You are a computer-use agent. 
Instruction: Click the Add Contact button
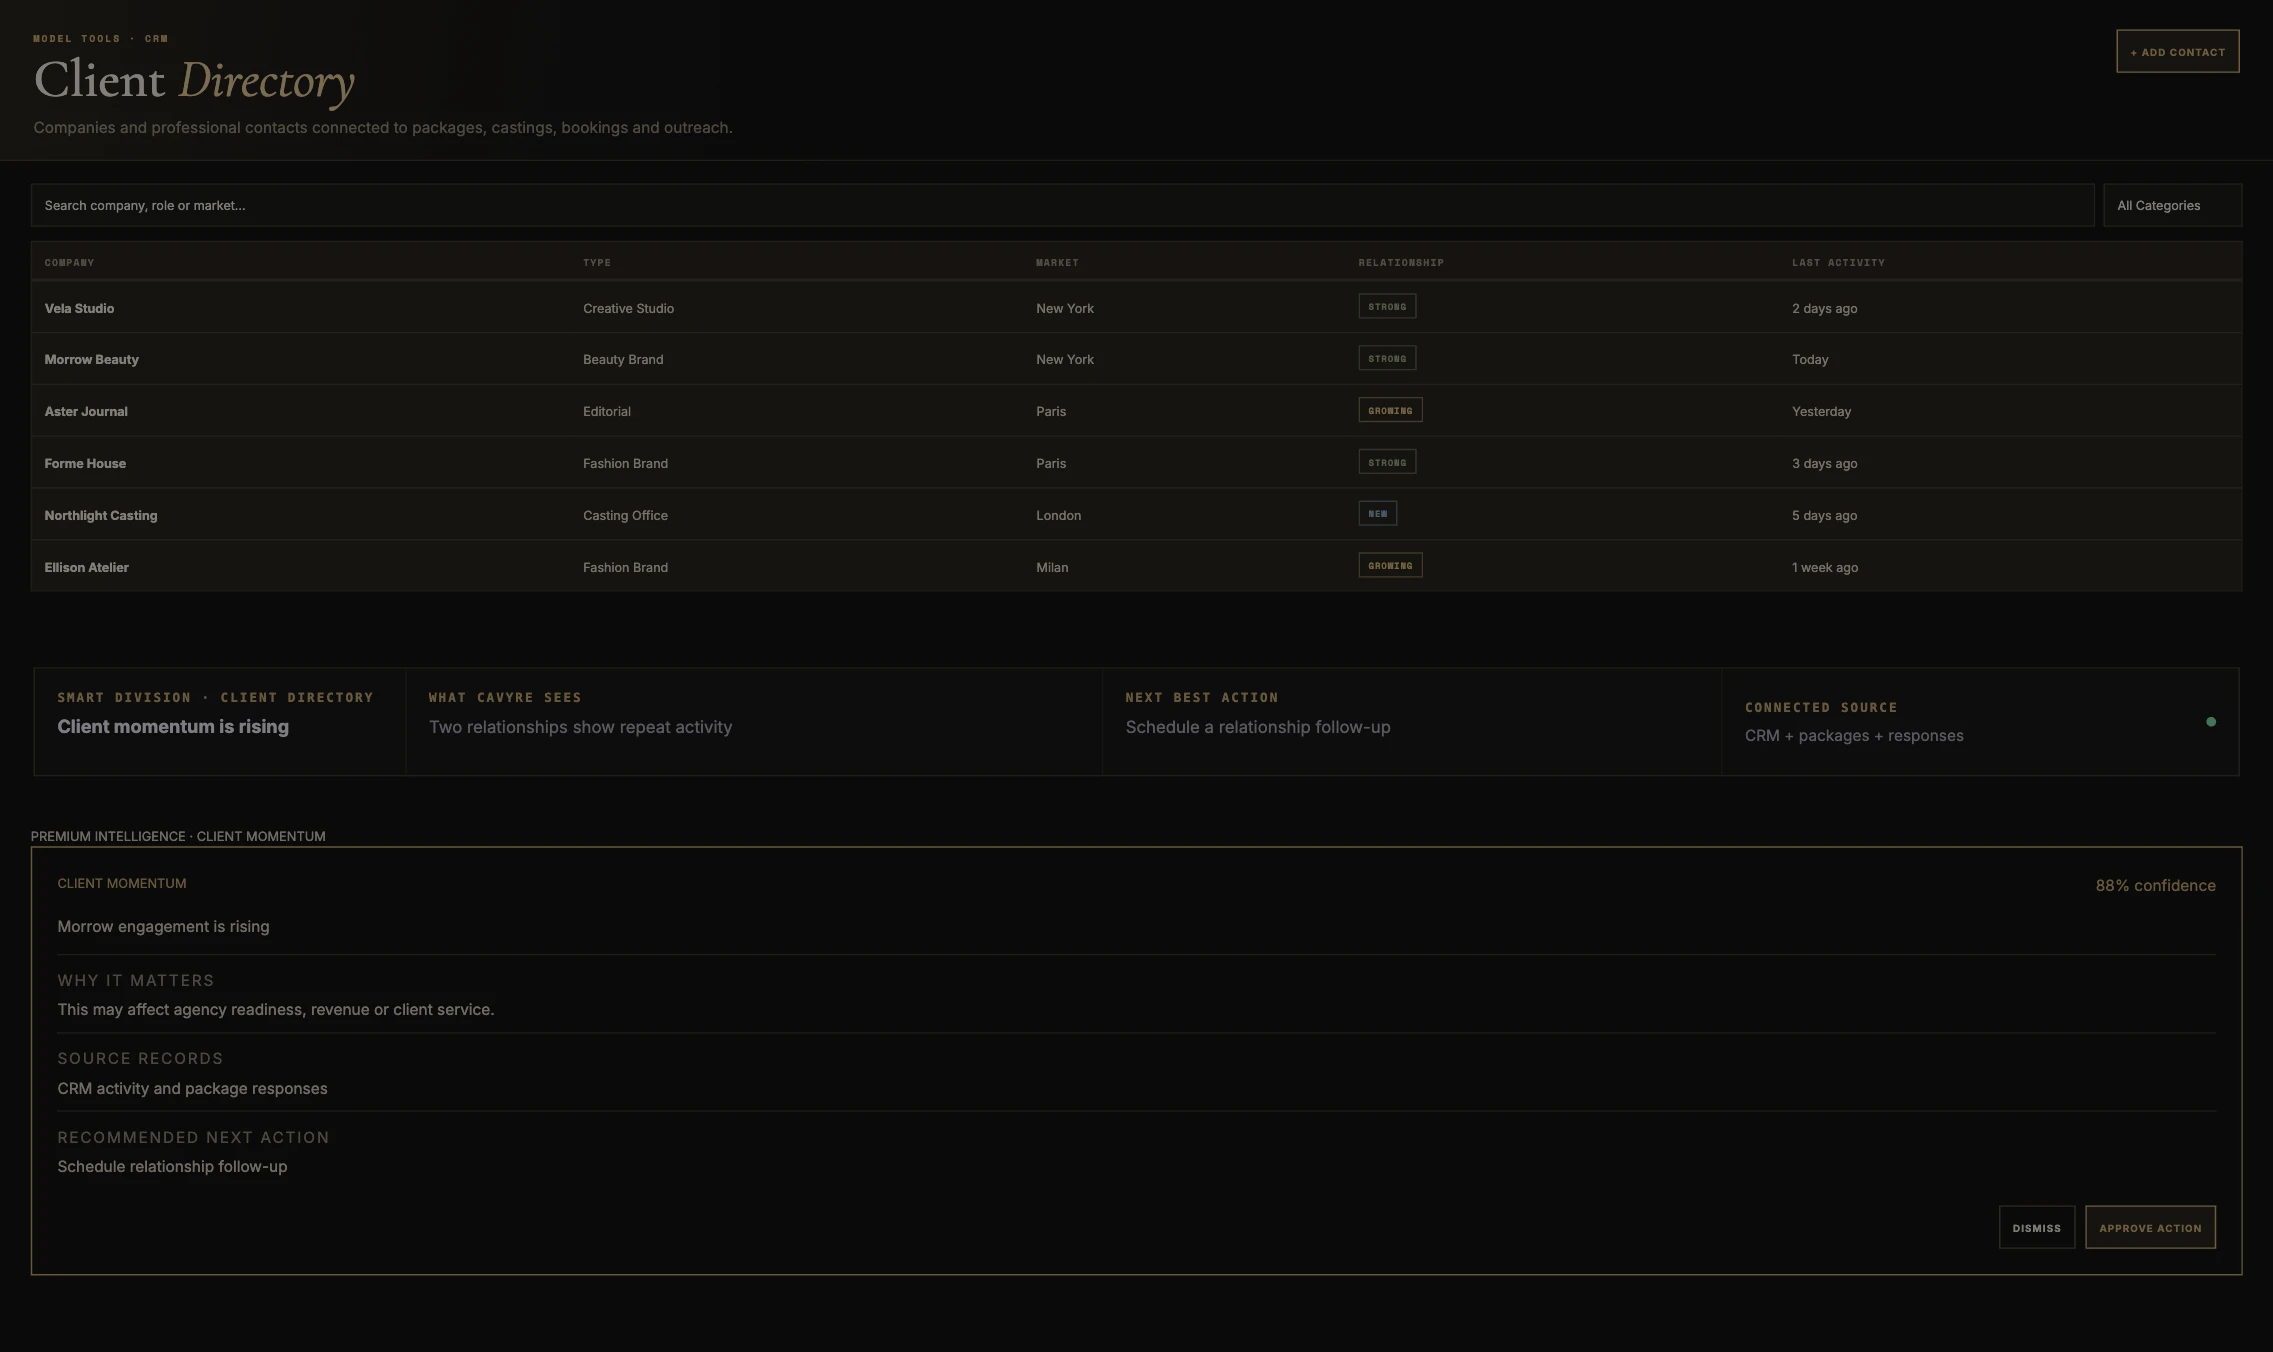2177,51
